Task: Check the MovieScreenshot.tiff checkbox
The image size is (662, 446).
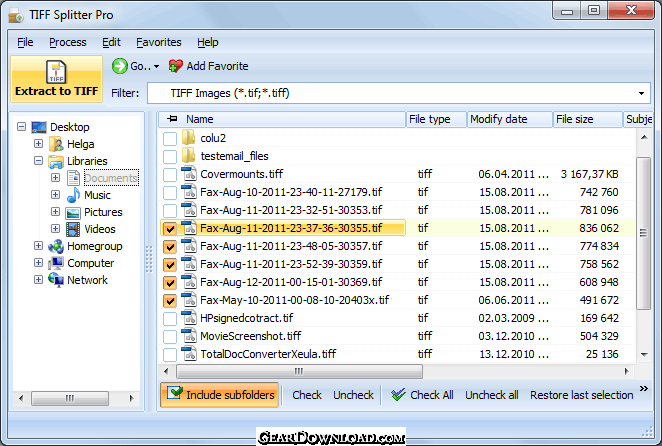Action: (170, 337)
